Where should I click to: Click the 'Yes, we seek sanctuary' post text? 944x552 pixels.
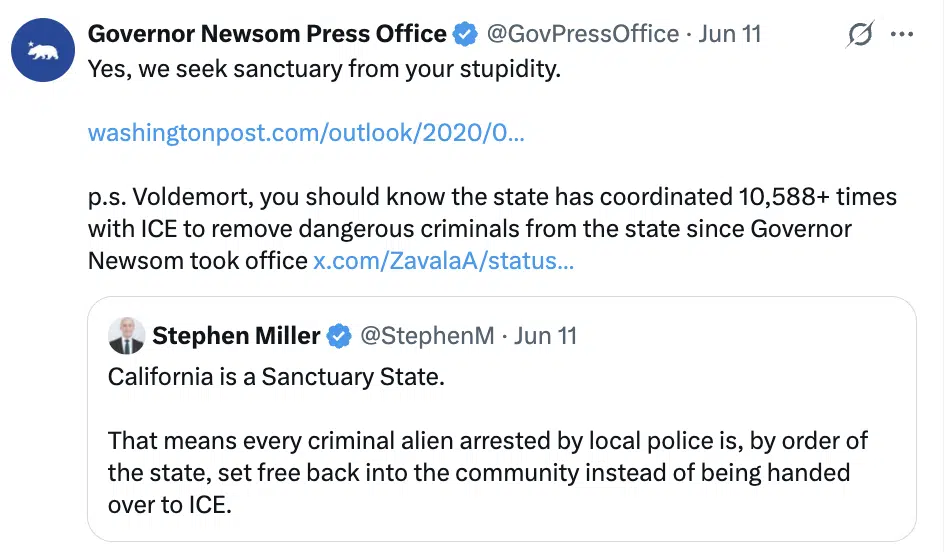coord(324,69)
